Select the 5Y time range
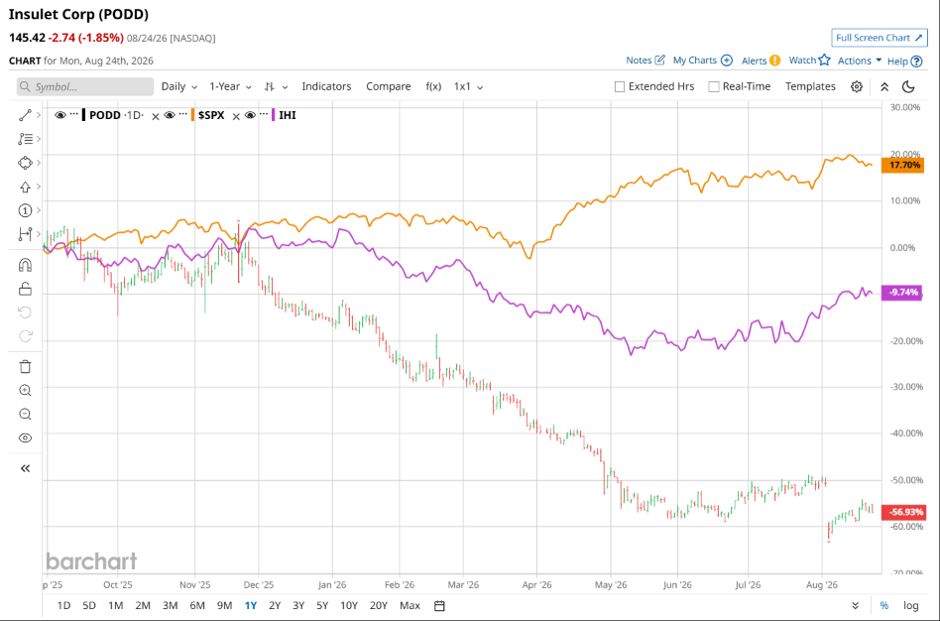Viewport: 940px width, 621px height. tap(322, 605)
